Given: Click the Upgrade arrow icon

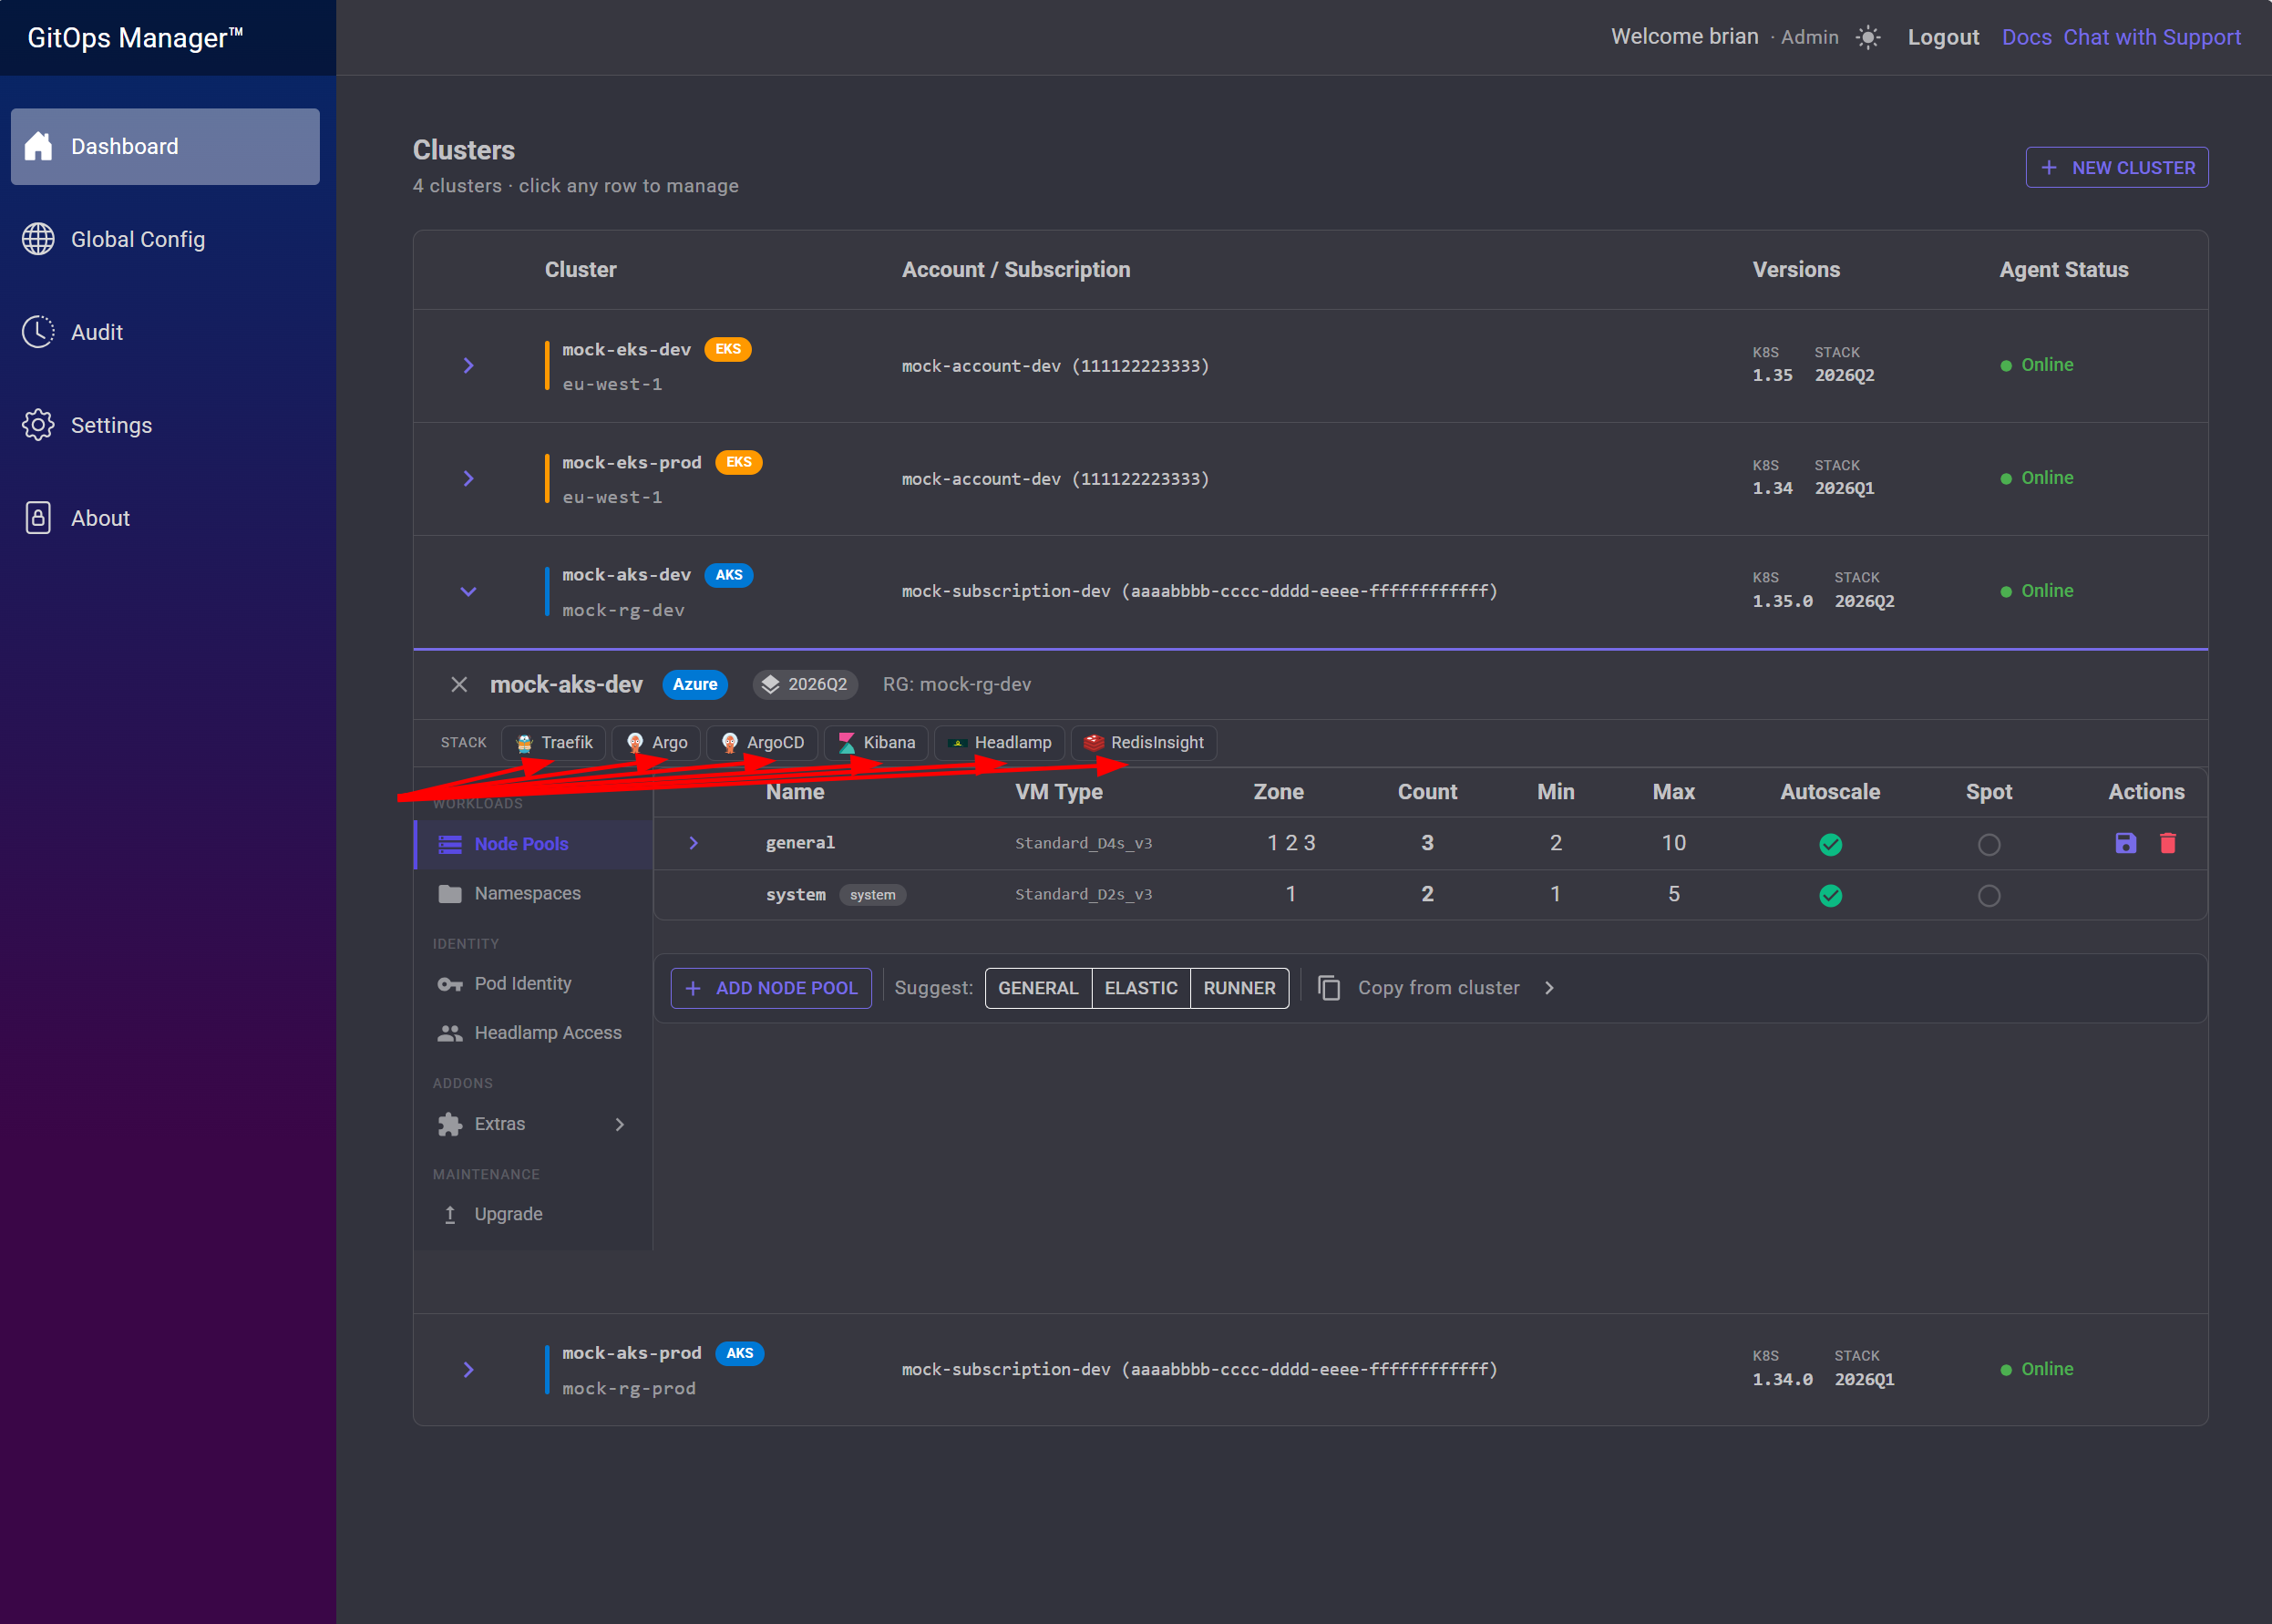Looking at the screenshot, I should click(x=450, y=1214).
